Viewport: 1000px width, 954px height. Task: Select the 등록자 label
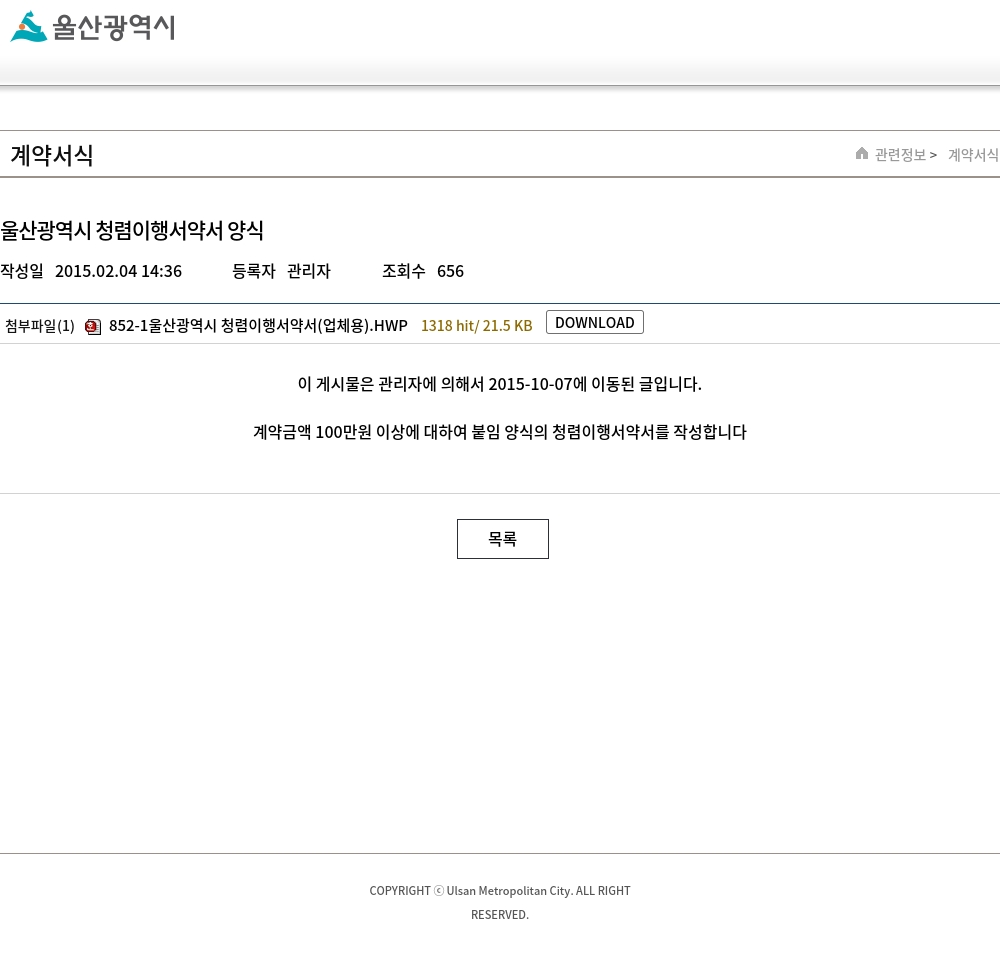(x=254, y=272)
